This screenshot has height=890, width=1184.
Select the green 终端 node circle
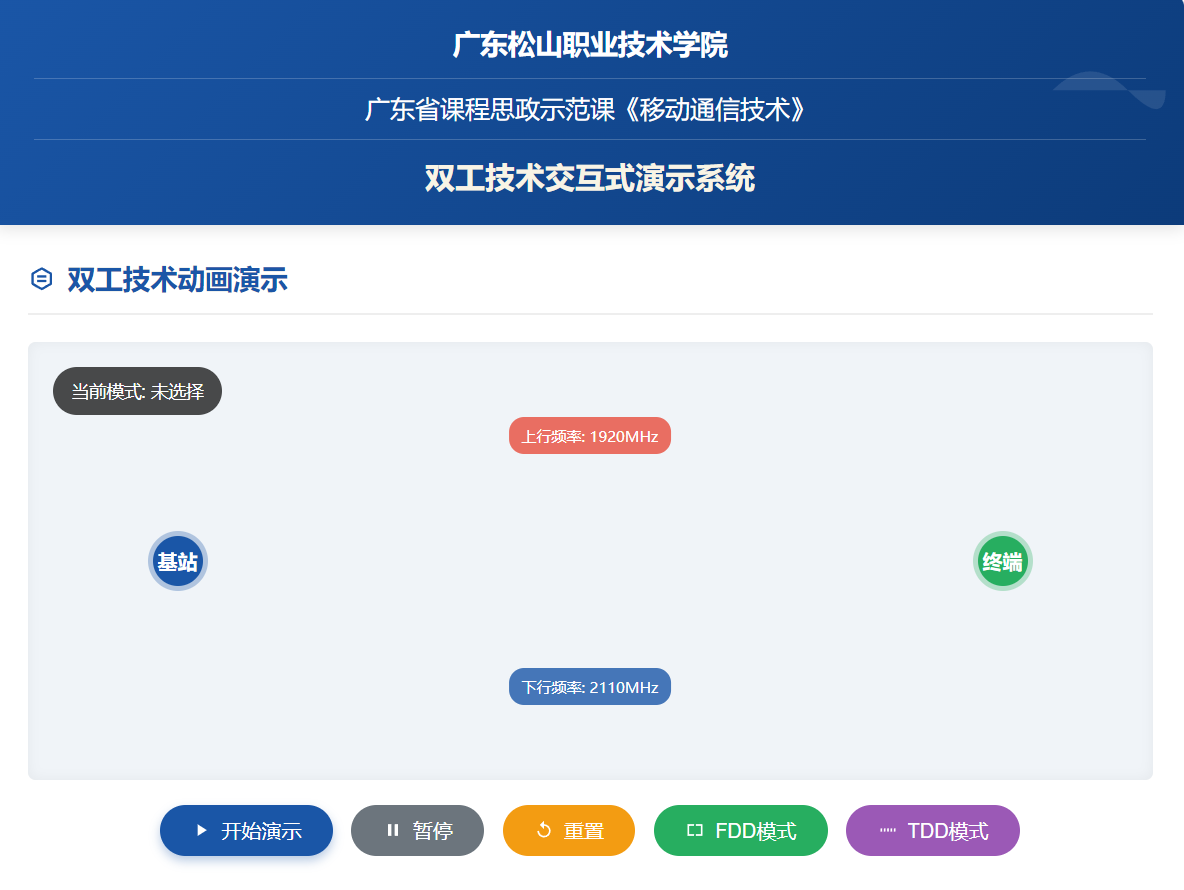tap(1002, 561)
